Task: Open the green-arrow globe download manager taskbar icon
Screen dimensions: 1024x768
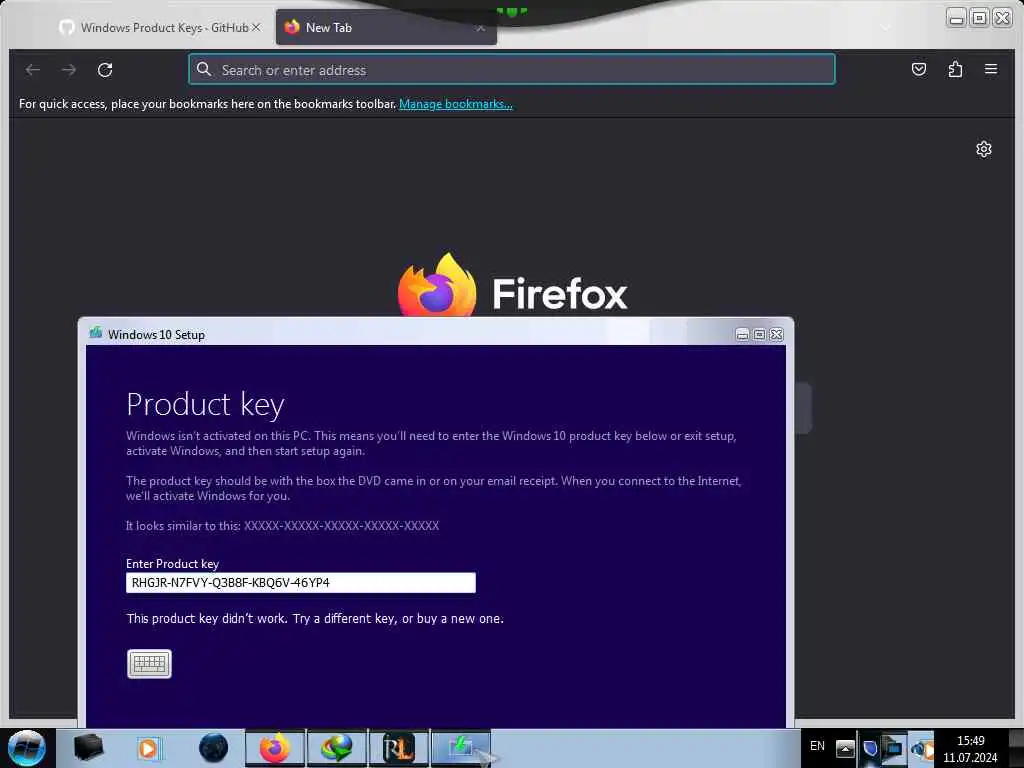Action: (336, 748)
